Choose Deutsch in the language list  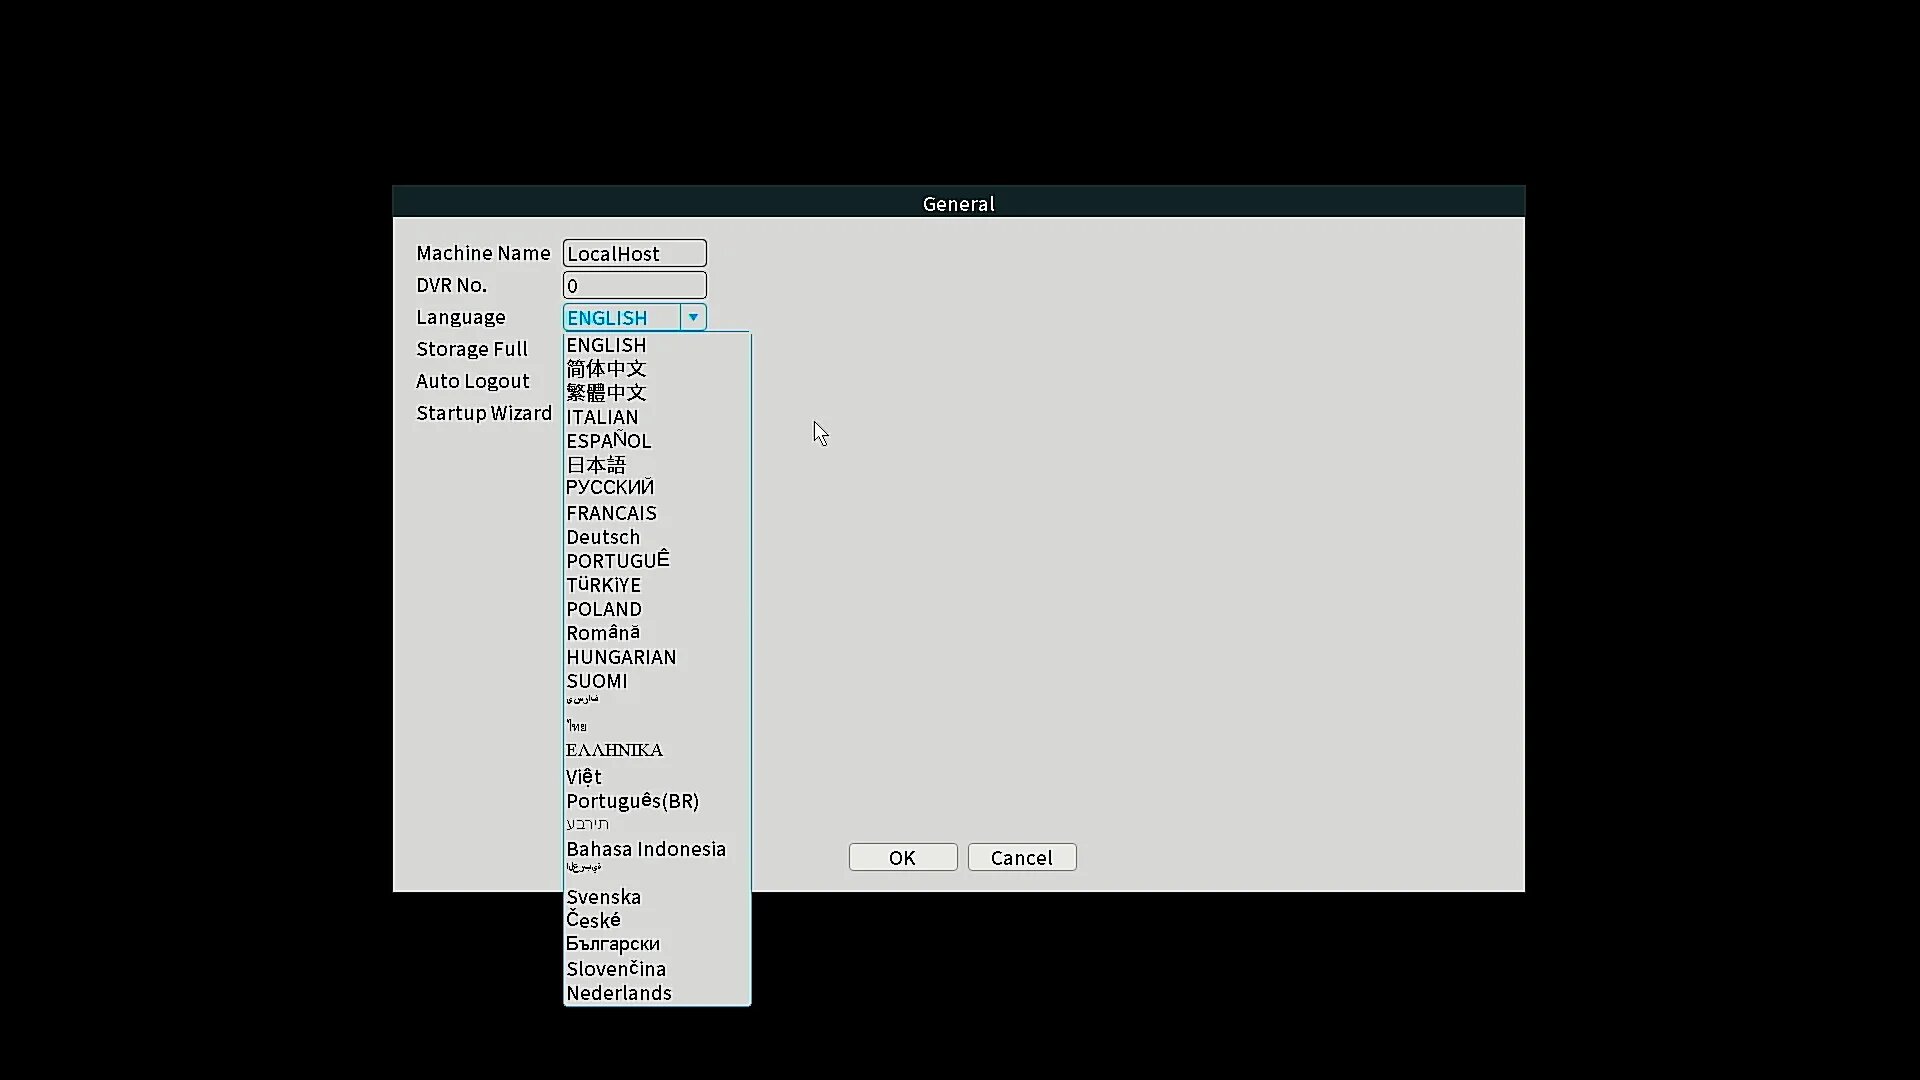click(x=603, y=537)
